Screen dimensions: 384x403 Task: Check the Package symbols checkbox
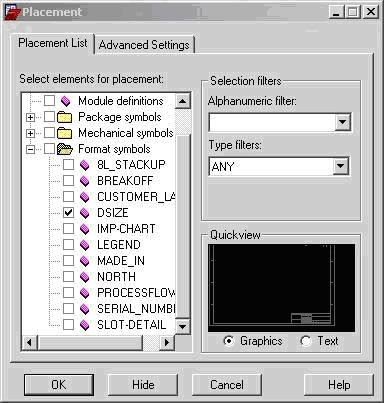[x=50, y=117]
